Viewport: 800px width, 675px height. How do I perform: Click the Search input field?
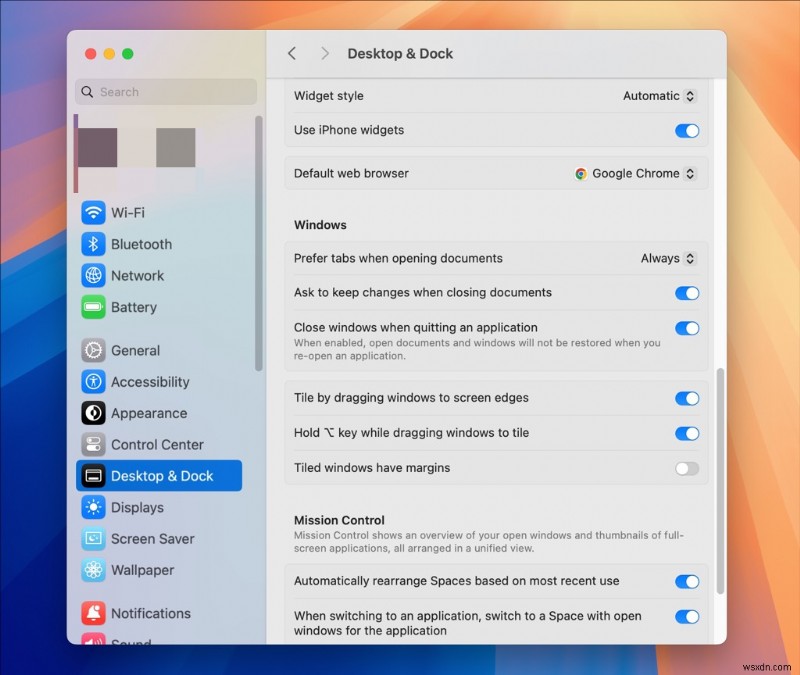click(x=166, y=92)
